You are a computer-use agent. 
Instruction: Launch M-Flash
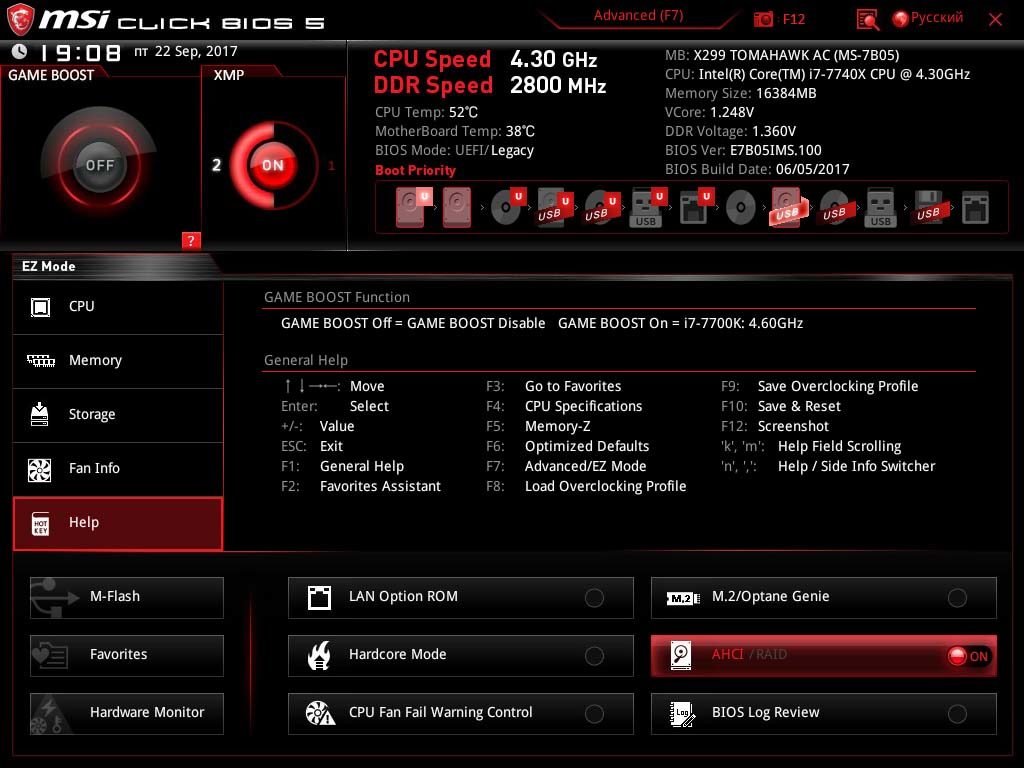click(x=127, y=597)
